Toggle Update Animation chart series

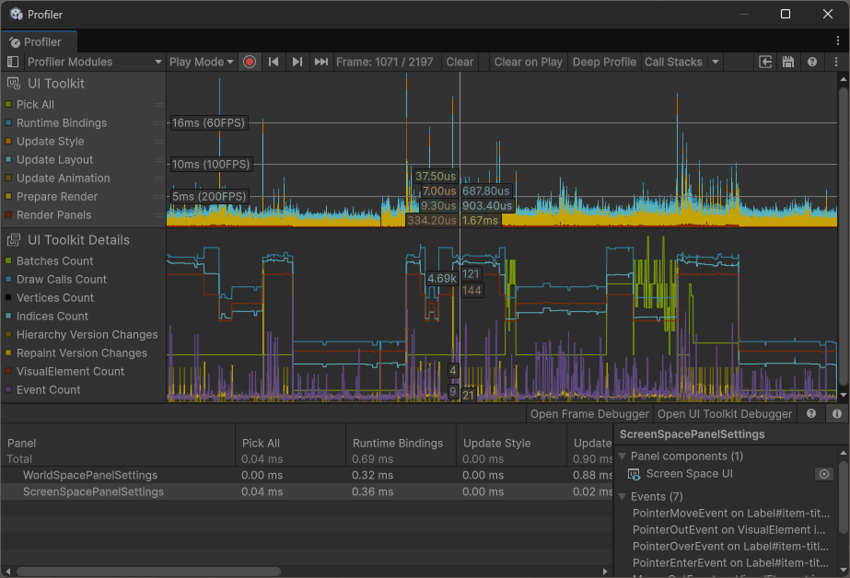pyautogui.click(x=8, y=178)
